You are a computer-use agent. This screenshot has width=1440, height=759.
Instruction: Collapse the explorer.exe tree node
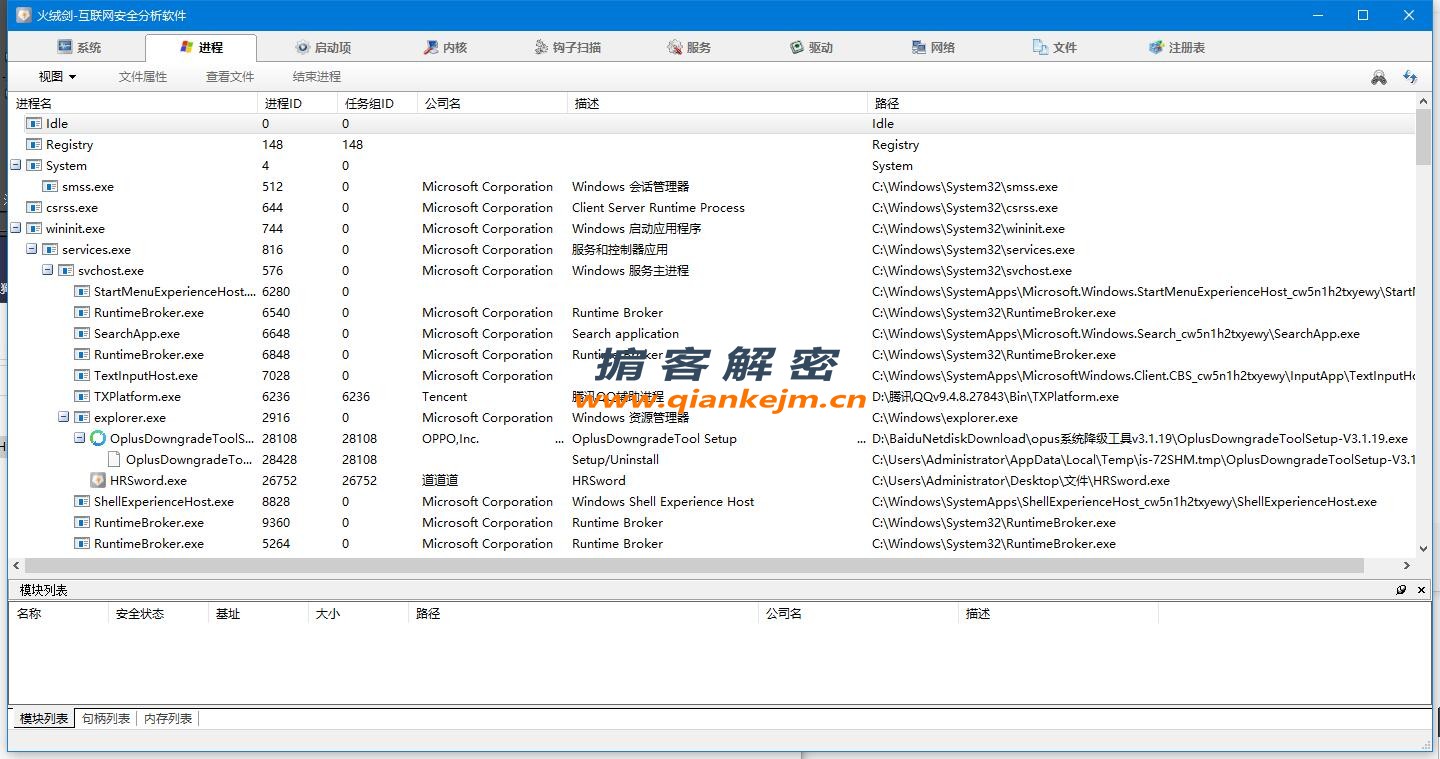pos(64,418)
